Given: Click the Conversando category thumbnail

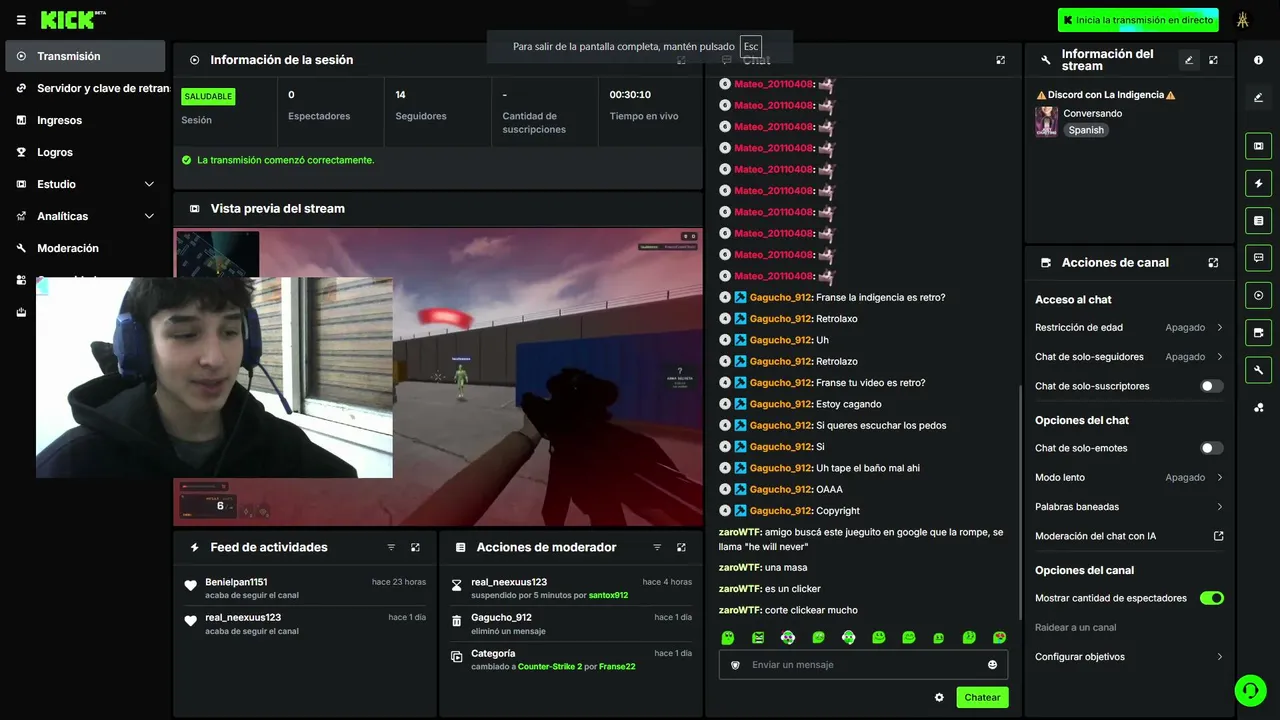Looking at the screenshot, I should [1046, 122].
